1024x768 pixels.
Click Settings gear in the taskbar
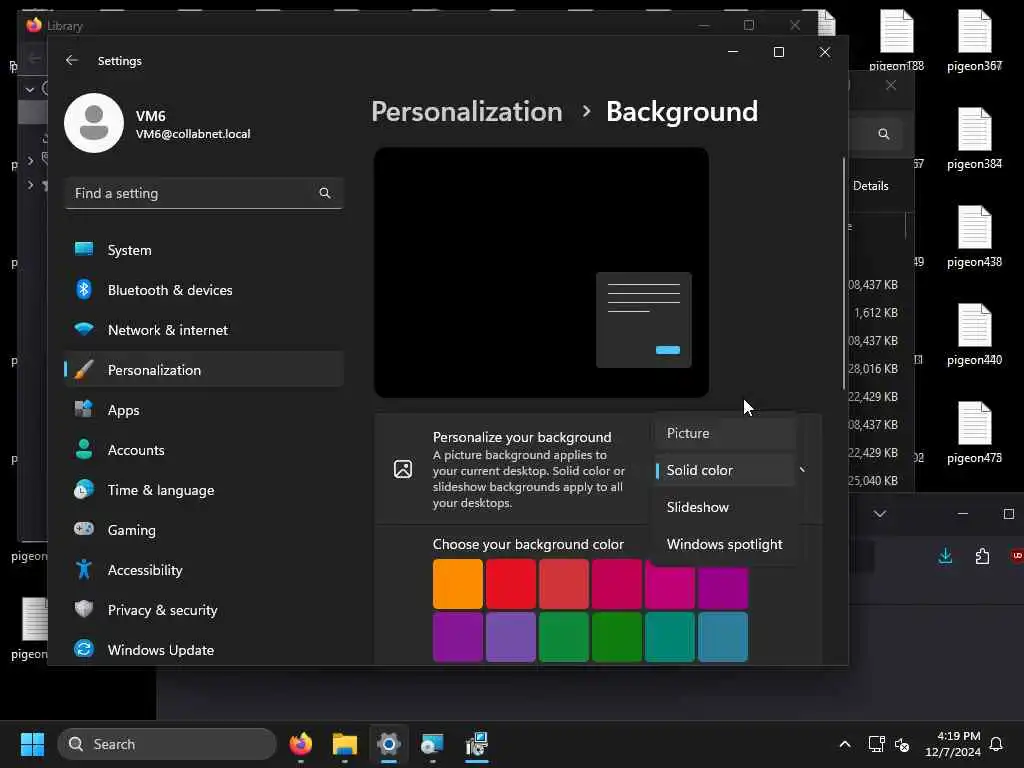click(389, 744)
